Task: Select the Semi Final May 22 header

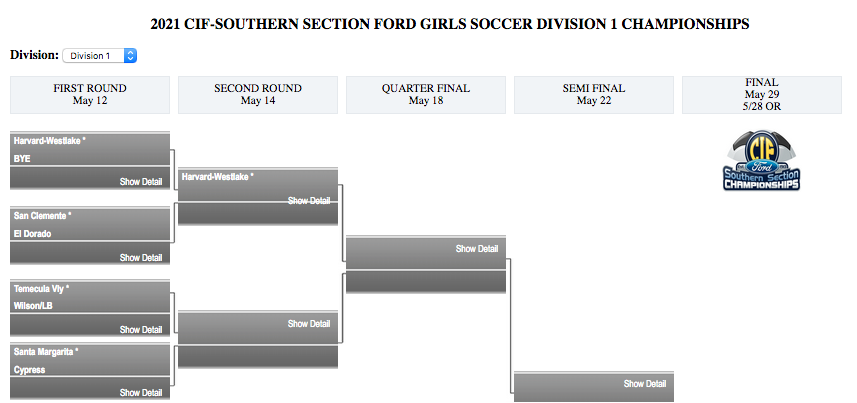Action: click(594, 94)
